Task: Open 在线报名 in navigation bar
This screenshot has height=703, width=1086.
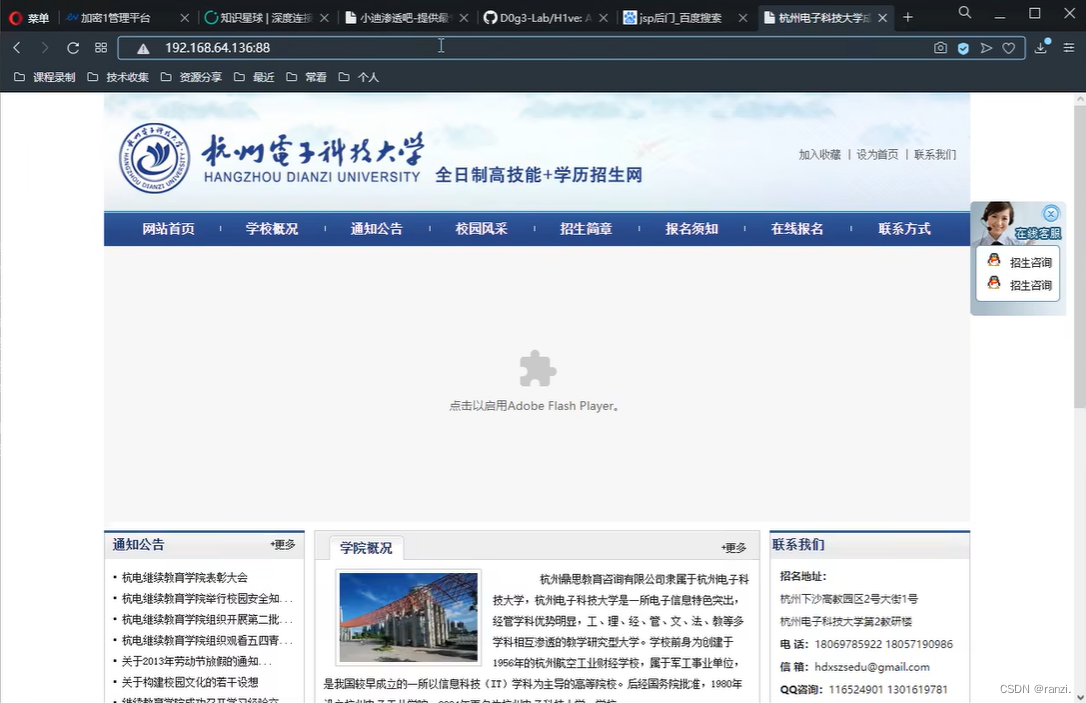Action: 797,229
